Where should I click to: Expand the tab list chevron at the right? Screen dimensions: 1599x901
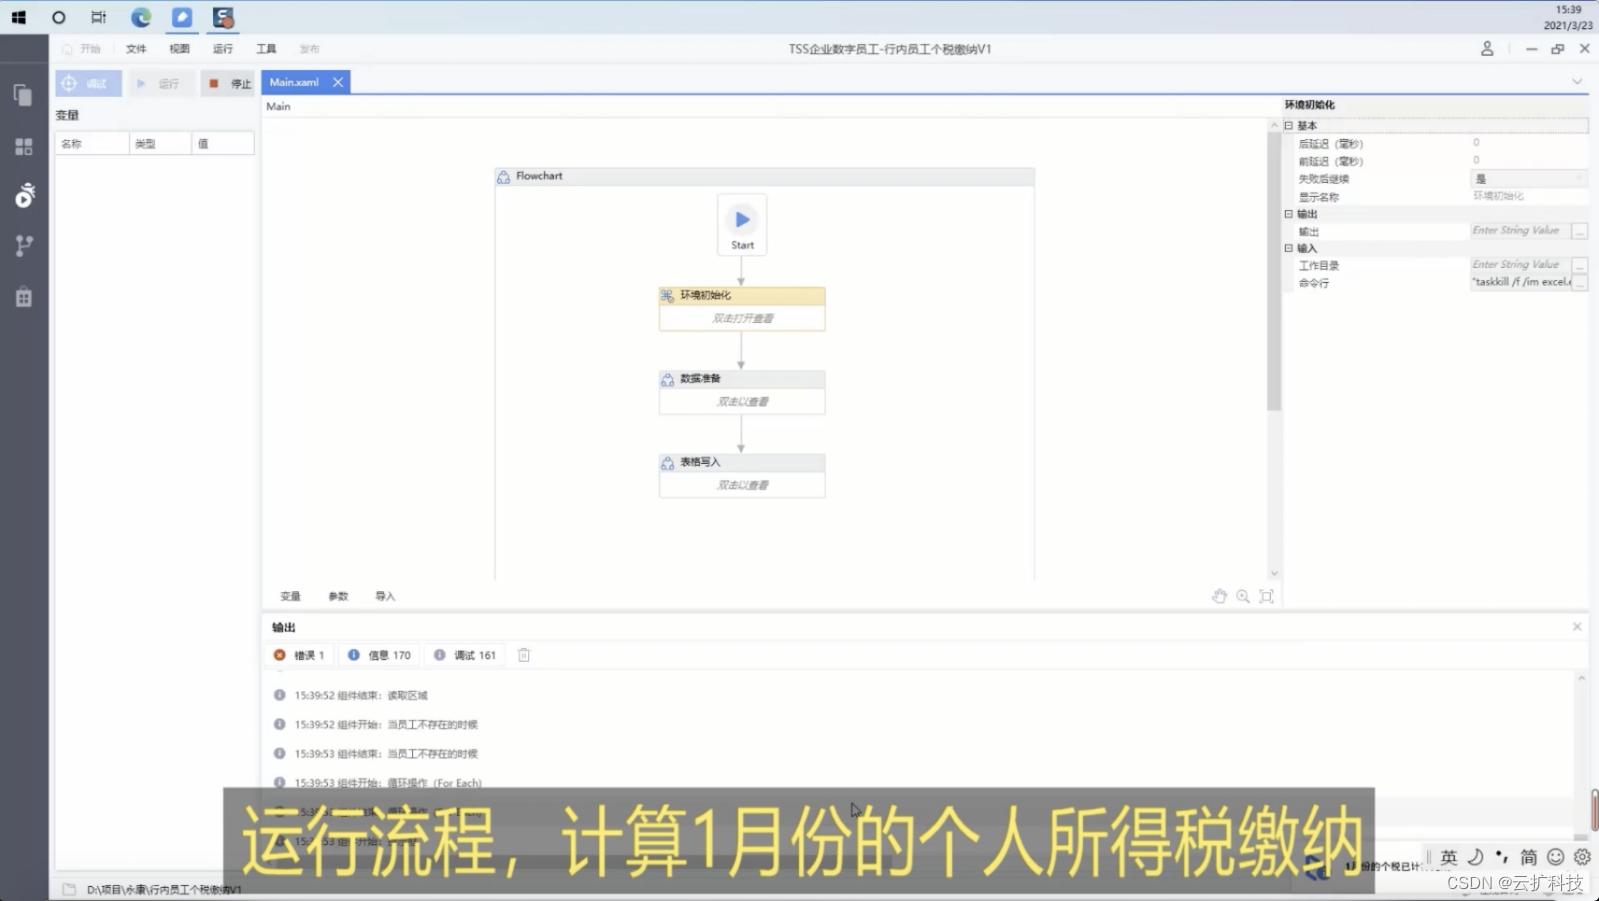[x=1577, y=82]
